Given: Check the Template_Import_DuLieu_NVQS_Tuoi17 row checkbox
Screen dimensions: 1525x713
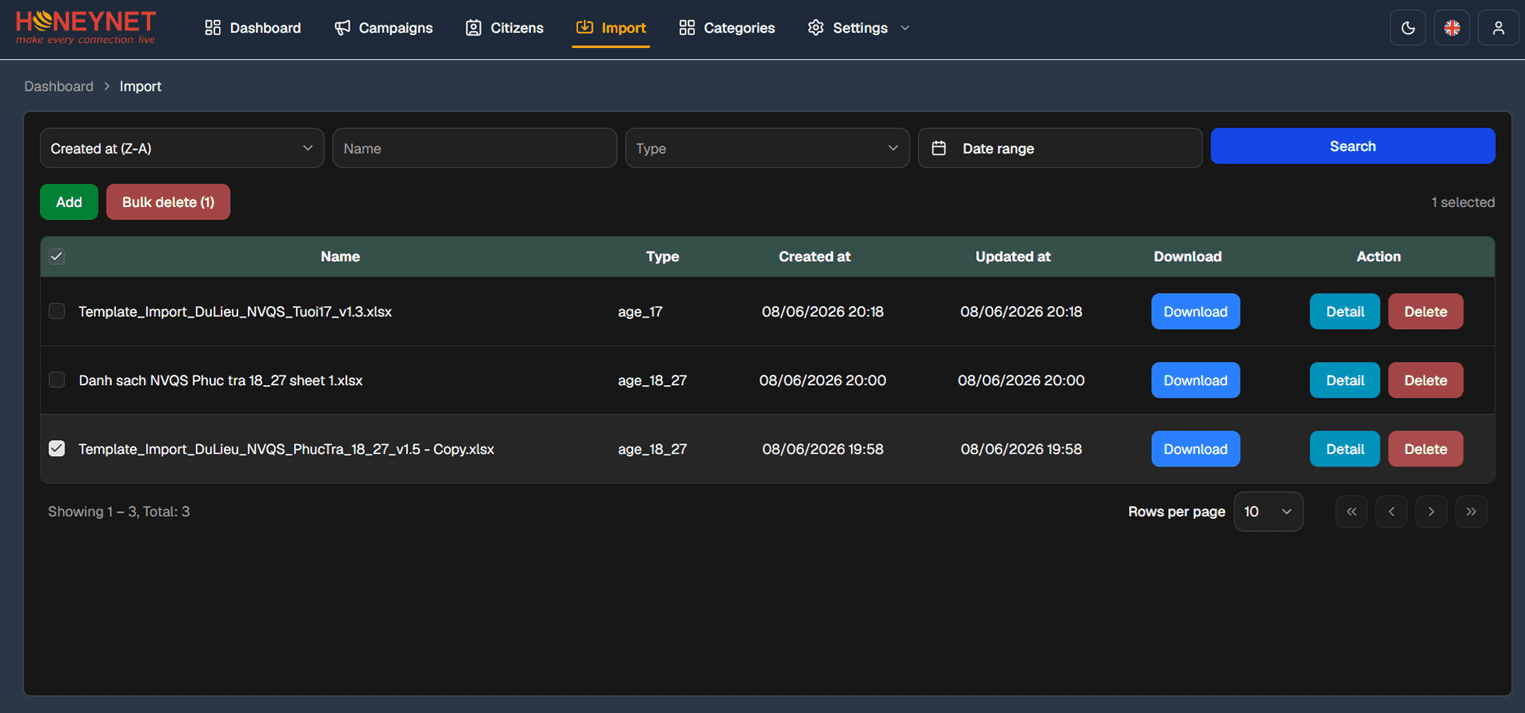Looking at the screenshot, I should [57, 311].
